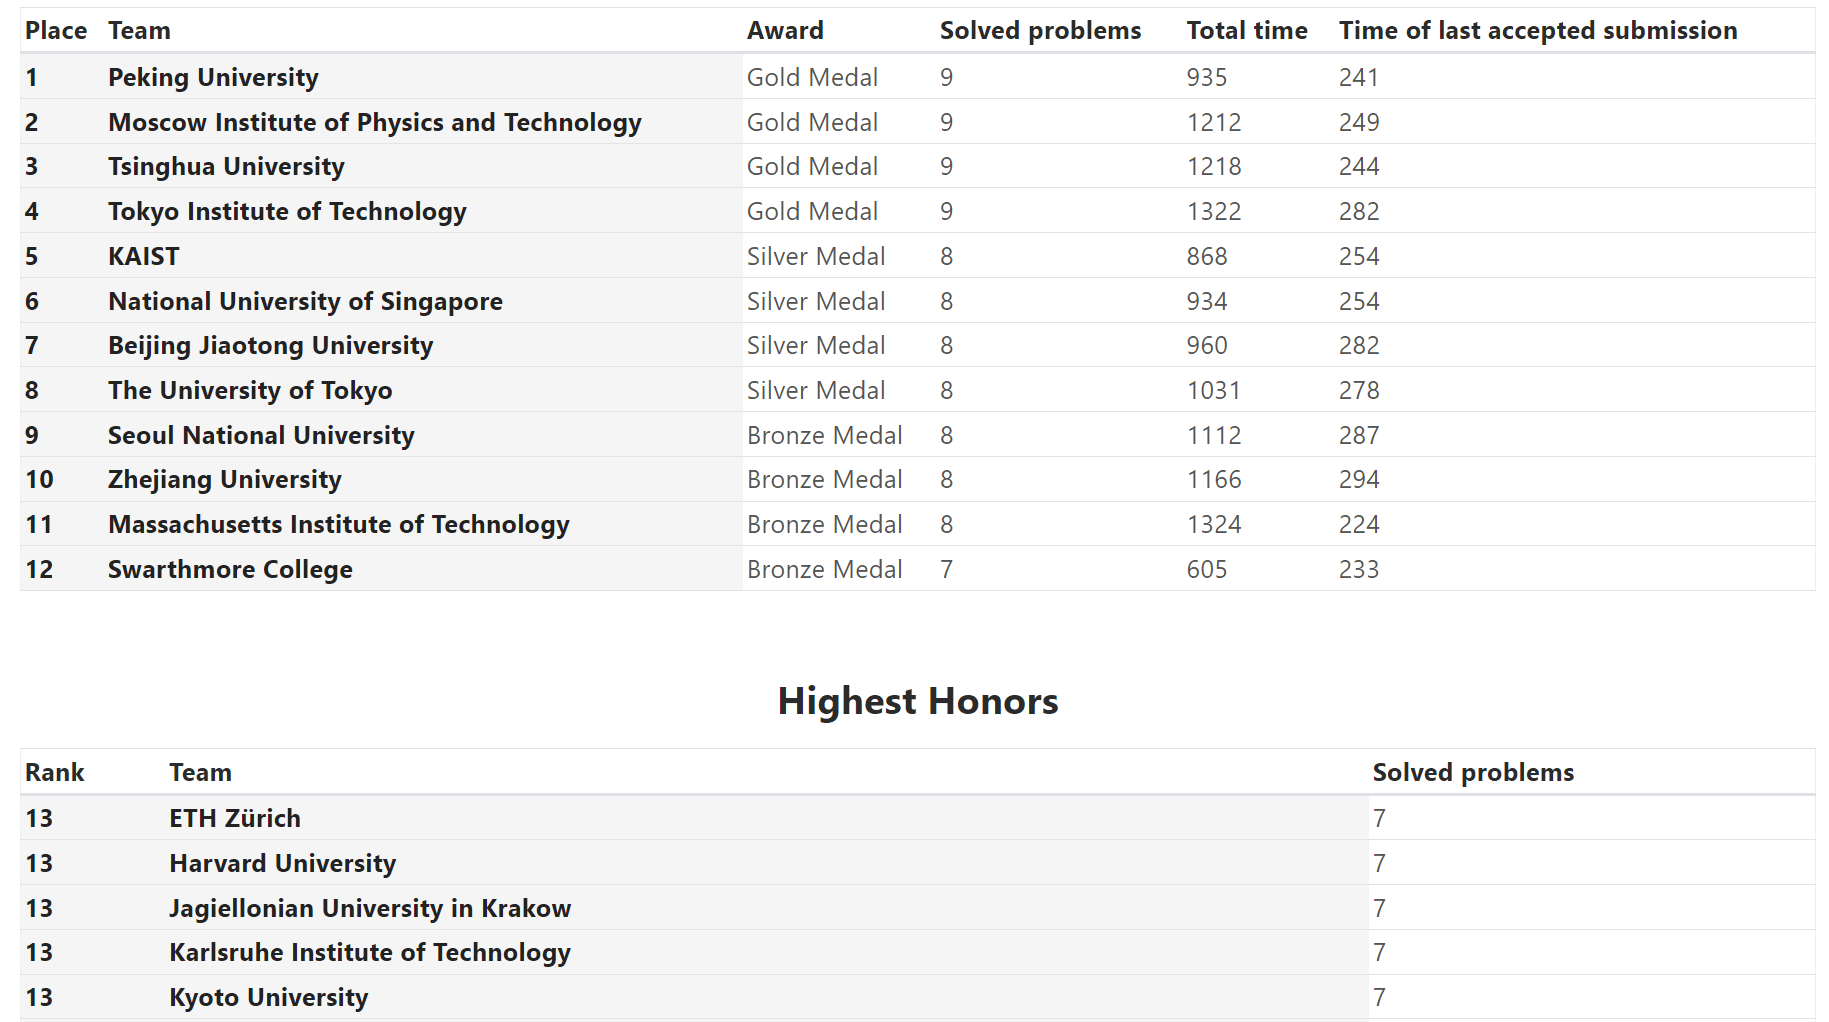Select Zhejiang University team name
This screenshot has width=1829, height=1022.
(x=225, y=480)
